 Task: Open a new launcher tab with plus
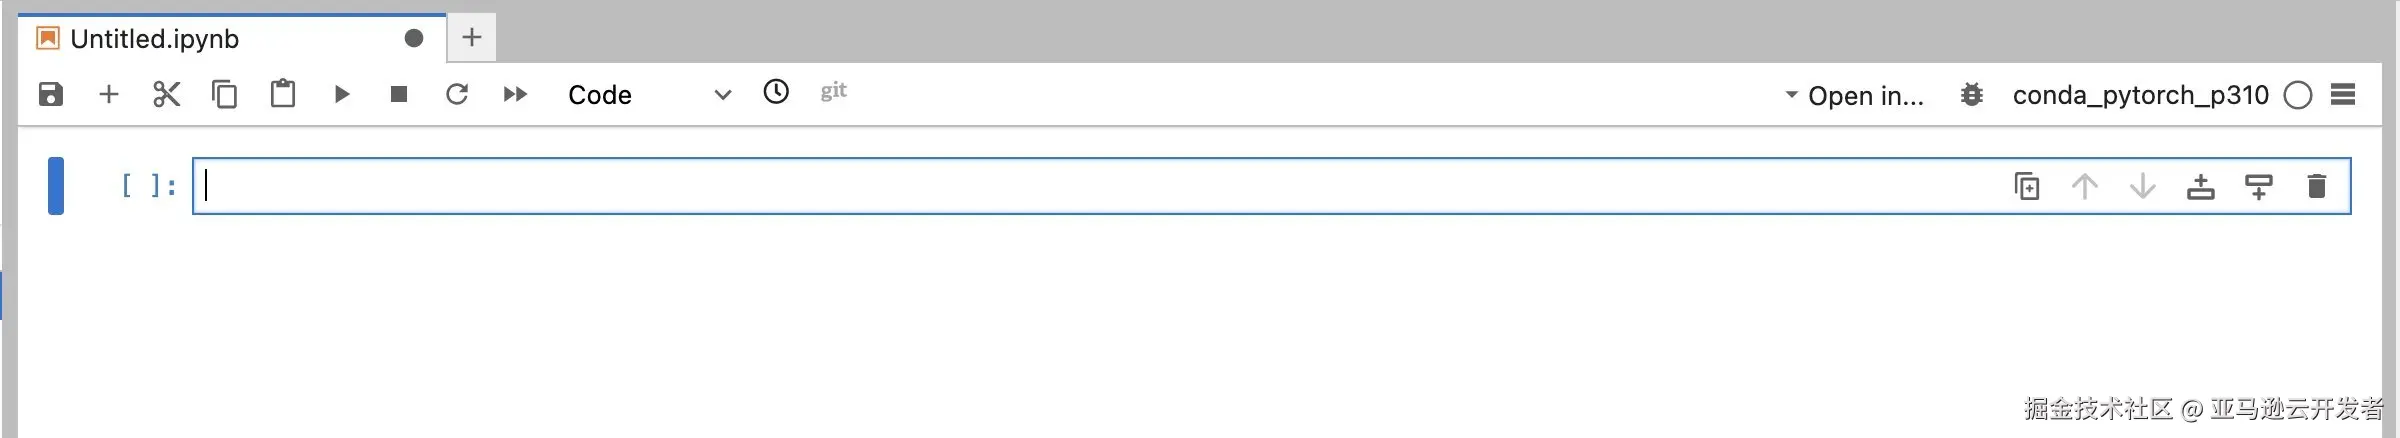pyautogui.click(x=472, y=38)
